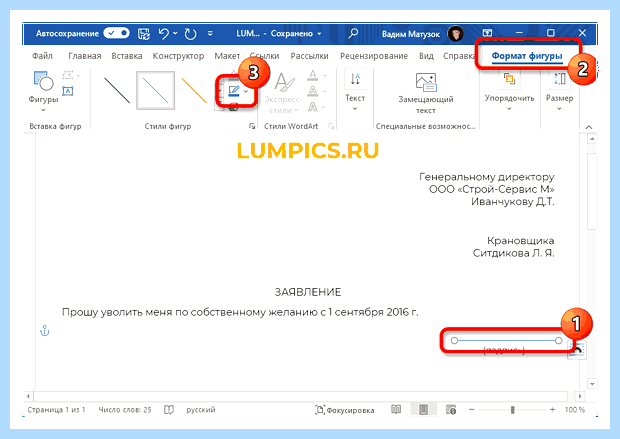The width and height of the screenshot is (620, 439).
Task: Click Страница 1 из 1 in status bar
Action: (x=56, y=410)
